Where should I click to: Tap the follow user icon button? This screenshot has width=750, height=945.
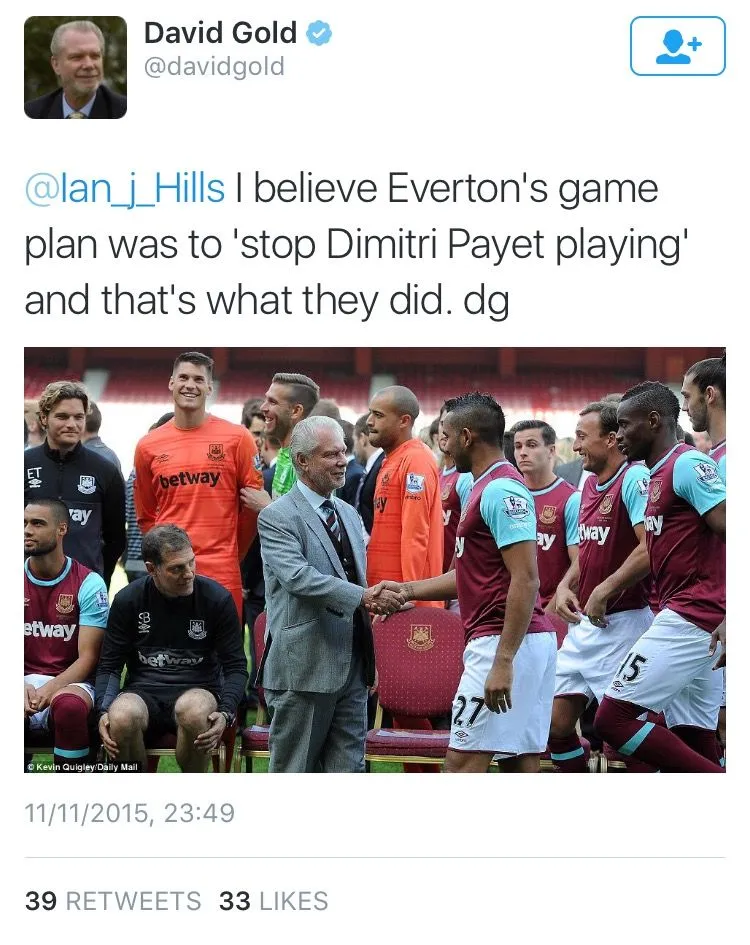click(677, 46)
